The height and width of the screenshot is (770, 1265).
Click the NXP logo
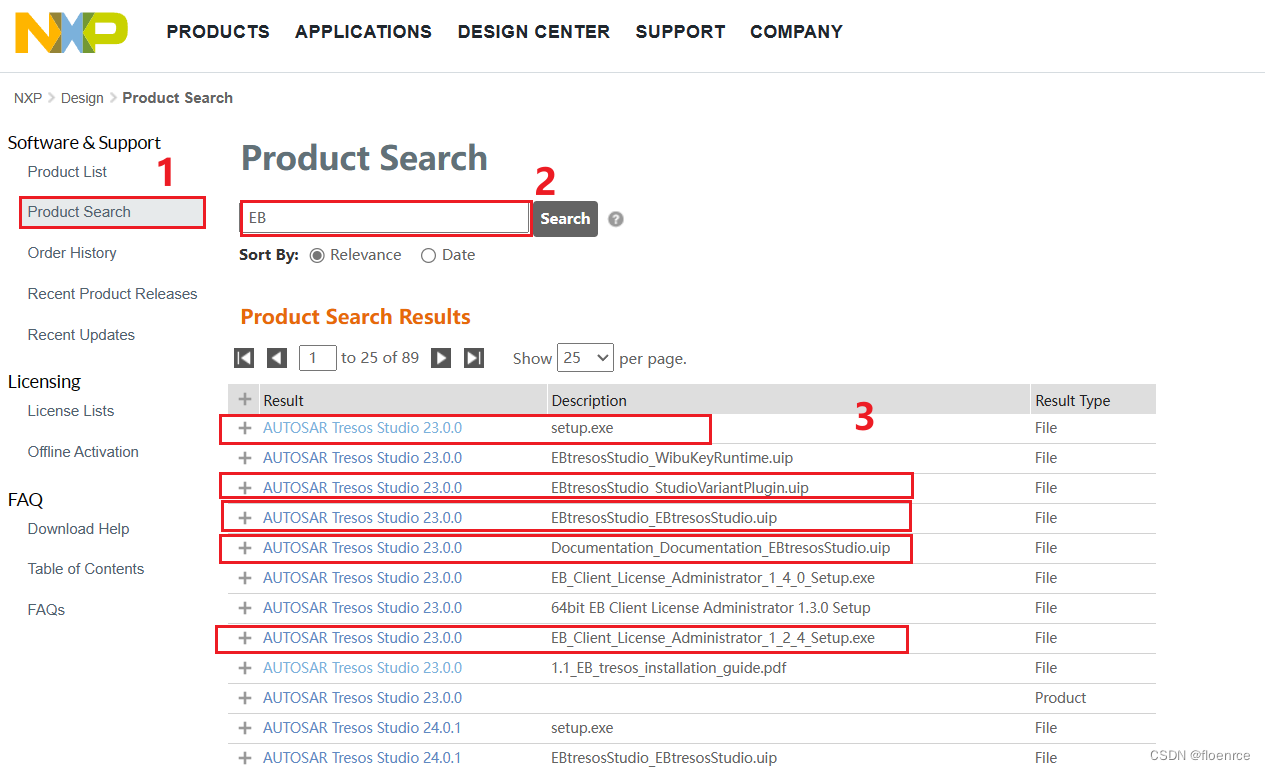coord(71,32)
